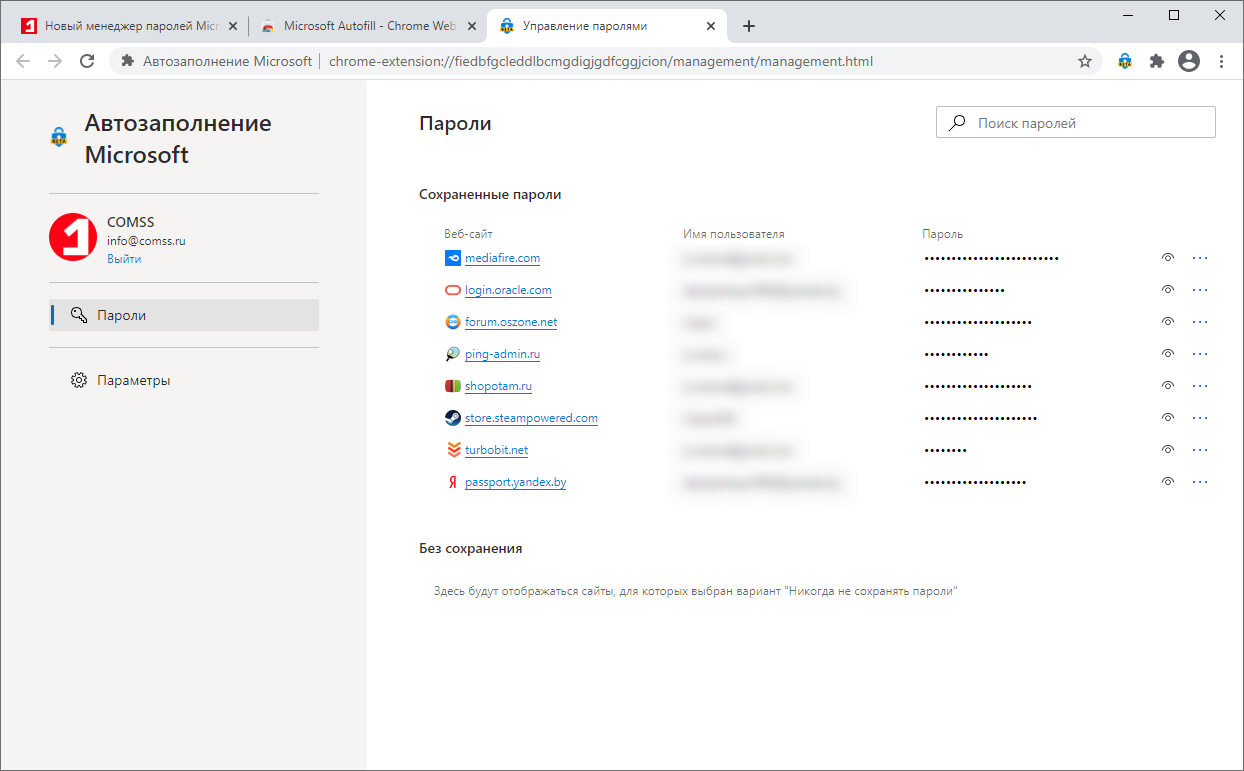
Task: Open the Chrome three-dot main menu
Action: click(1221, 61)
